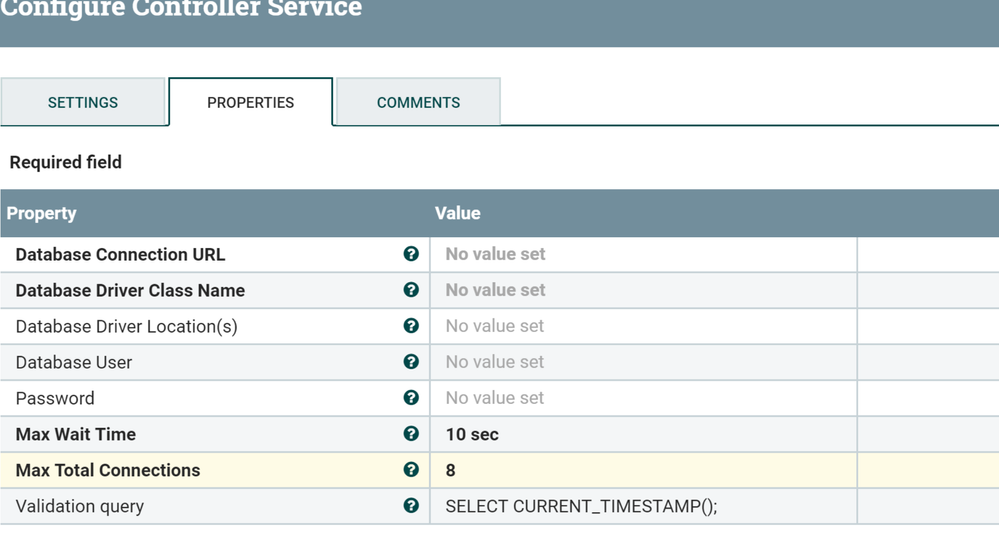Screen dimensions: 999x534
Task: Change the 10 sec Max Wait Time value
Action: 642,434
